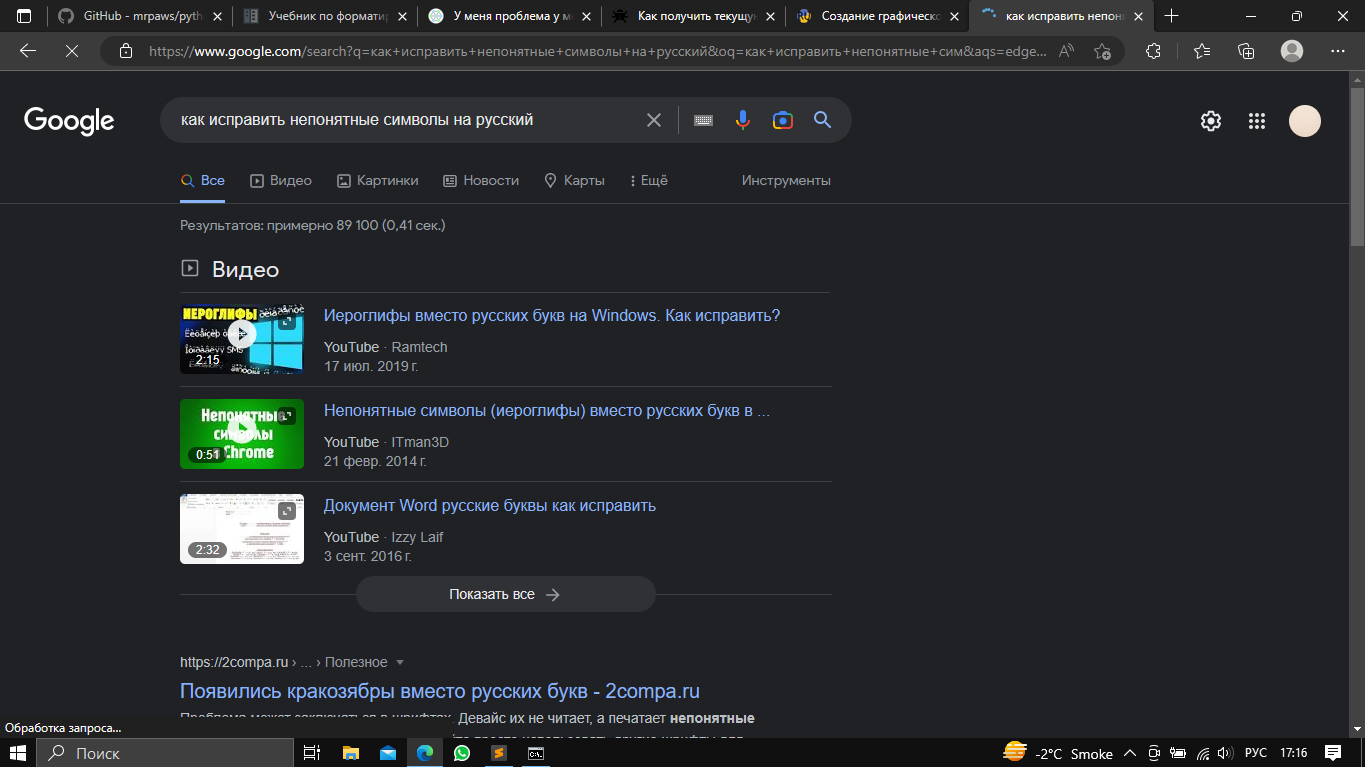The width and height of the screenshot is (1365, 767).
Task: Select the Все results tab
Action: pos(202,181)
